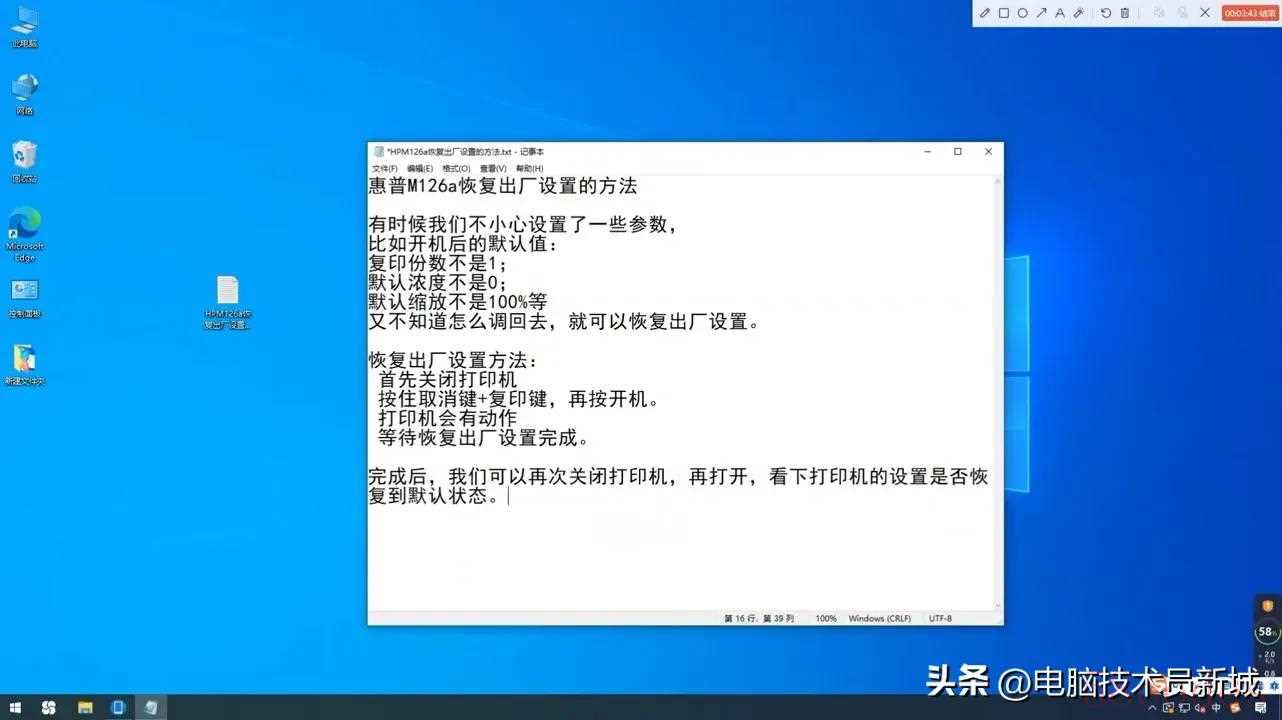Image resolution: width=1282 pixels, height=720 pixels.
Task: Click the Notepad scrollbar up arrow
Action: pyautogui.click(x=996, y=182)
